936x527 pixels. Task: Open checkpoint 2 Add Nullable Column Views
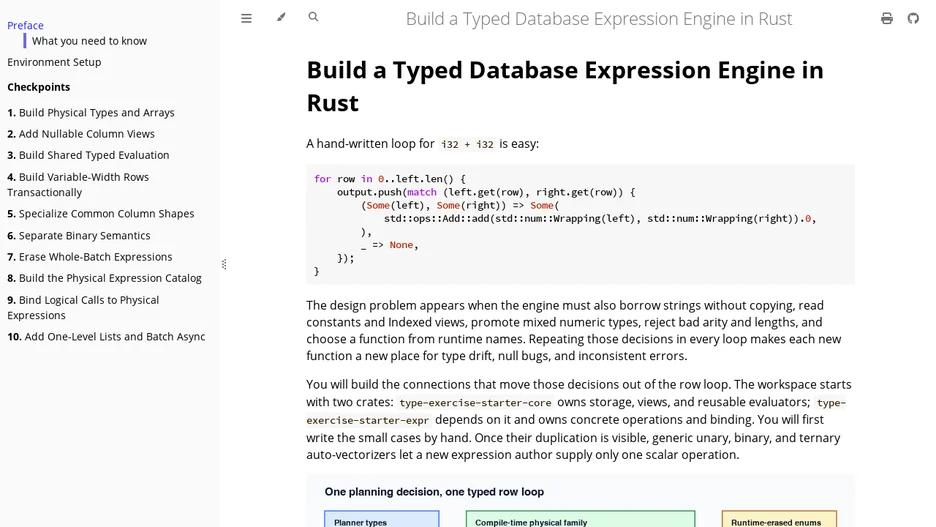(x=81, y=134)
